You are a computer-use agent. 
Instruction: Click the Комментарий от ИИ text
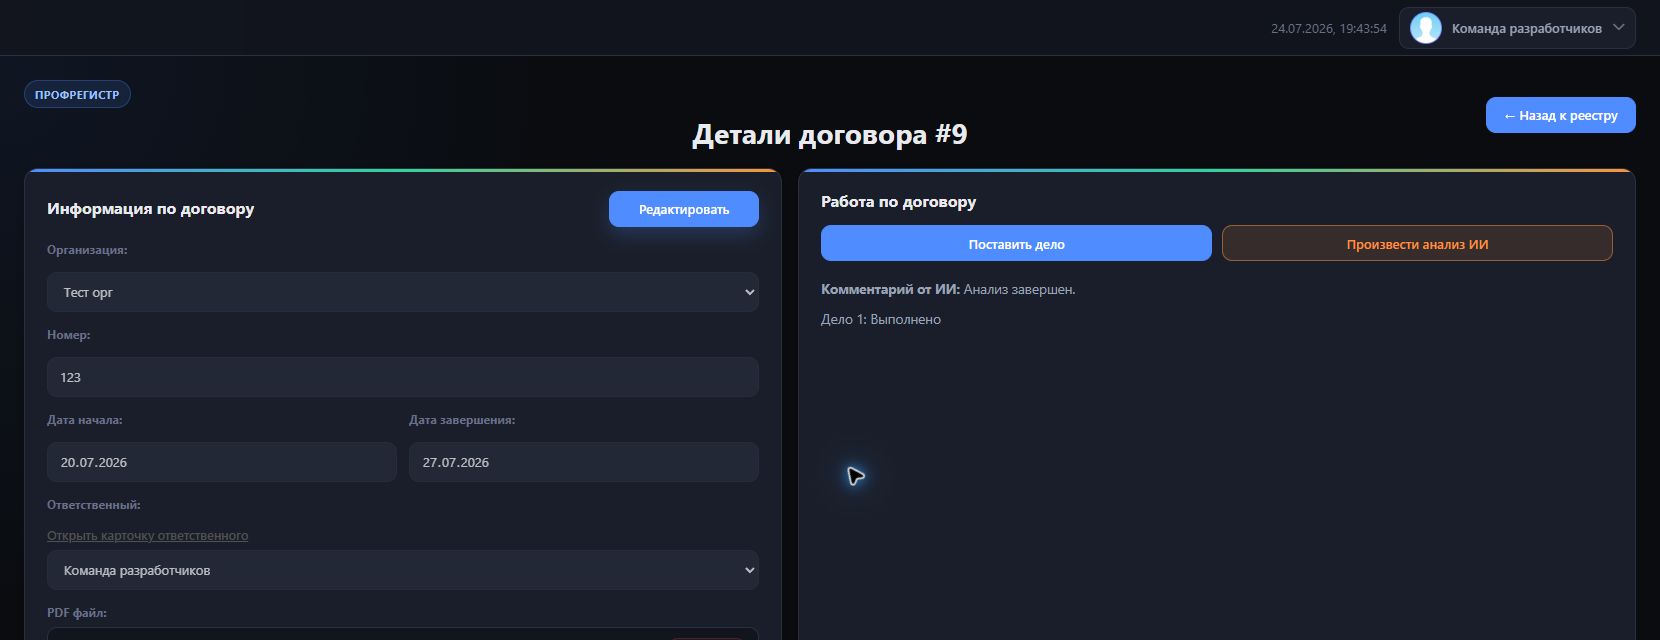[948, 289]
